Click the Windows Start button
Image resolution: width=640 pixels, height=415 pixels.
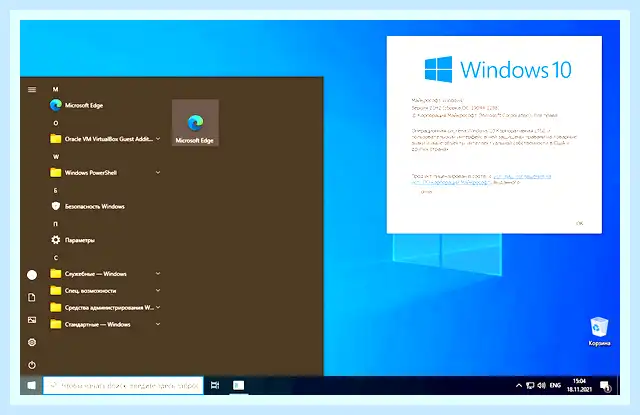(x=31, y=385)
